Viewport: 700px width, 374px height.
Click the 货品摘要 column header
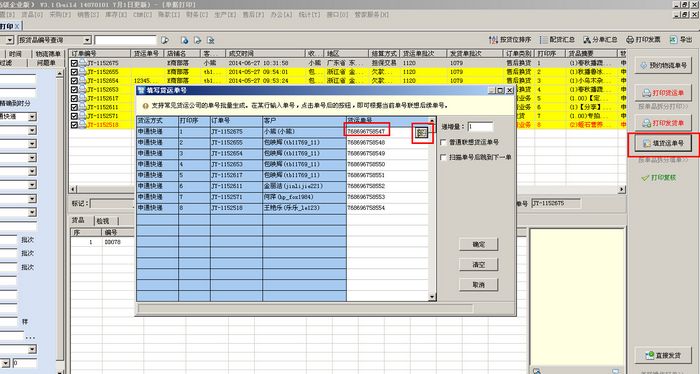(592, 54)
